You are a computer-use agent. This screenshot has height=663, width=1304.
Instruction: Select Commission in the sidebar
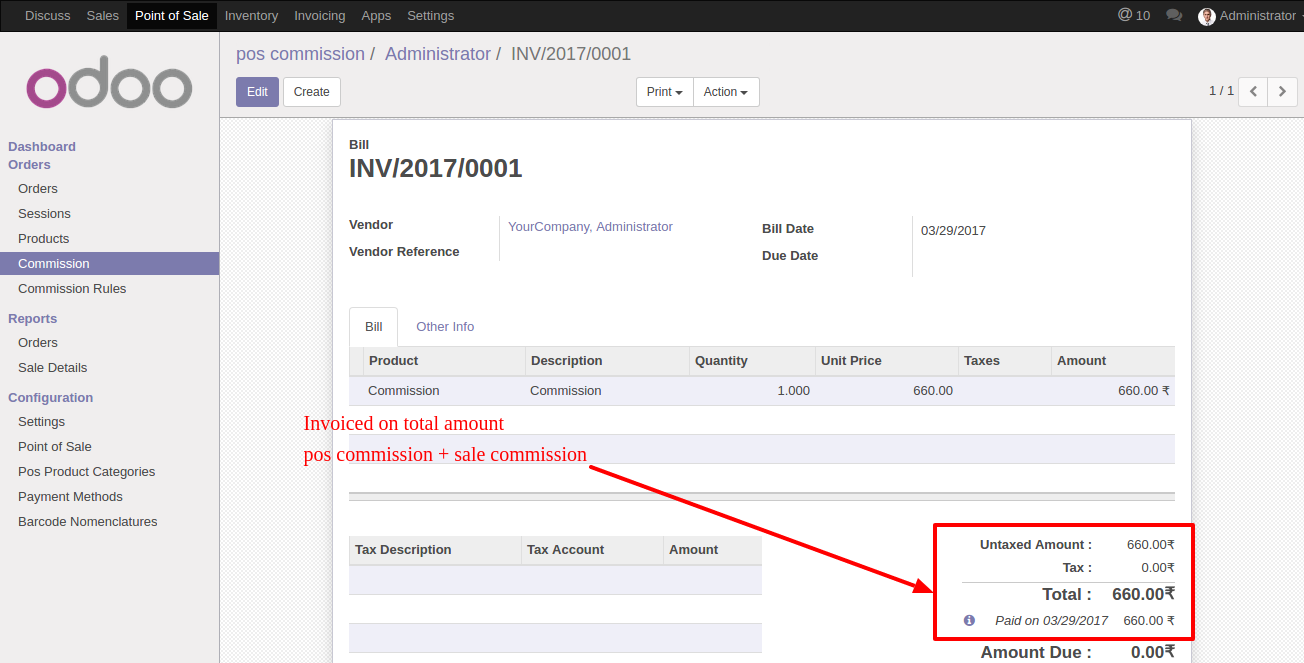point(109,264)
